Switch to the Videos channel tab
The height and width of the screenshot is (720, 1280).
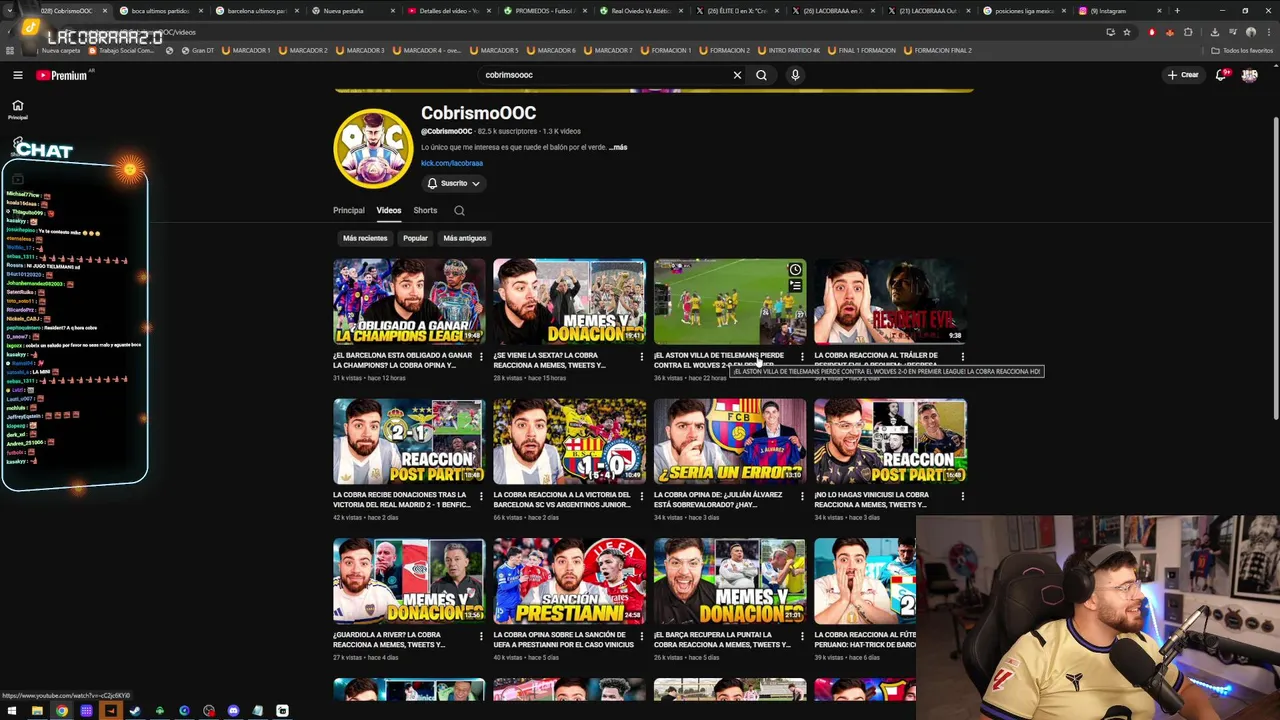coord(389,211)
